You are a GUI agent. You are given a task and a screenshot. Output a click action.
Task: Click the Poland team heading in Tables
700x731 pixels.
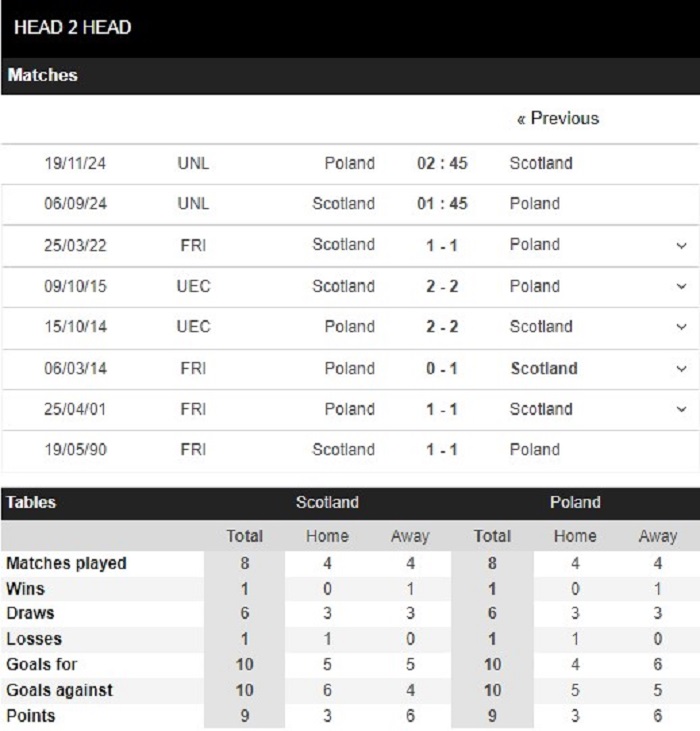pyautogui.click(x=575, y=503)
